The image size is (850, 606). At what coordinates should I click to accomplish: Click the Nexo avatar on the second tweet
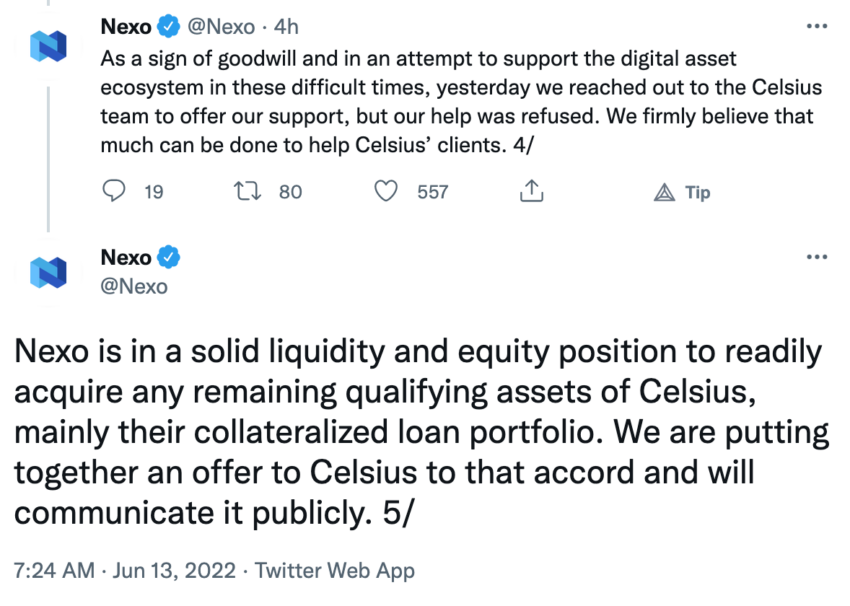point(49,272)
